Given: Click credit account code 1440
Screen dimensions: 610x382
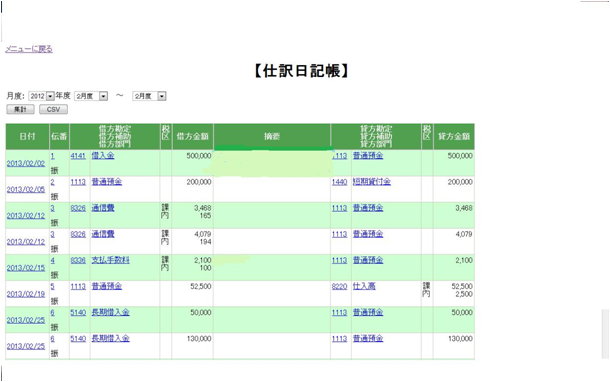Looking at the screenshot, I should tap(339, 182).
